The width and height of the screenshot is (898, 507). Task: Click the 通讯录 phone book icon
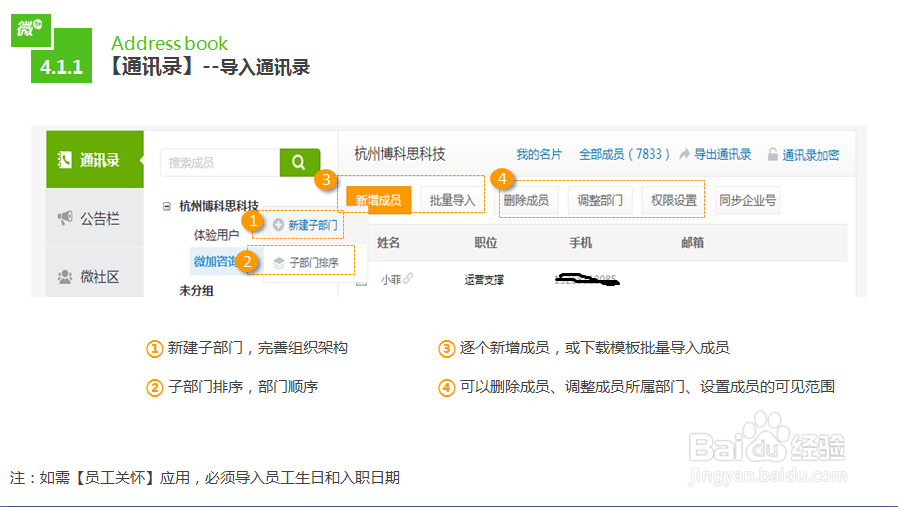65,160
